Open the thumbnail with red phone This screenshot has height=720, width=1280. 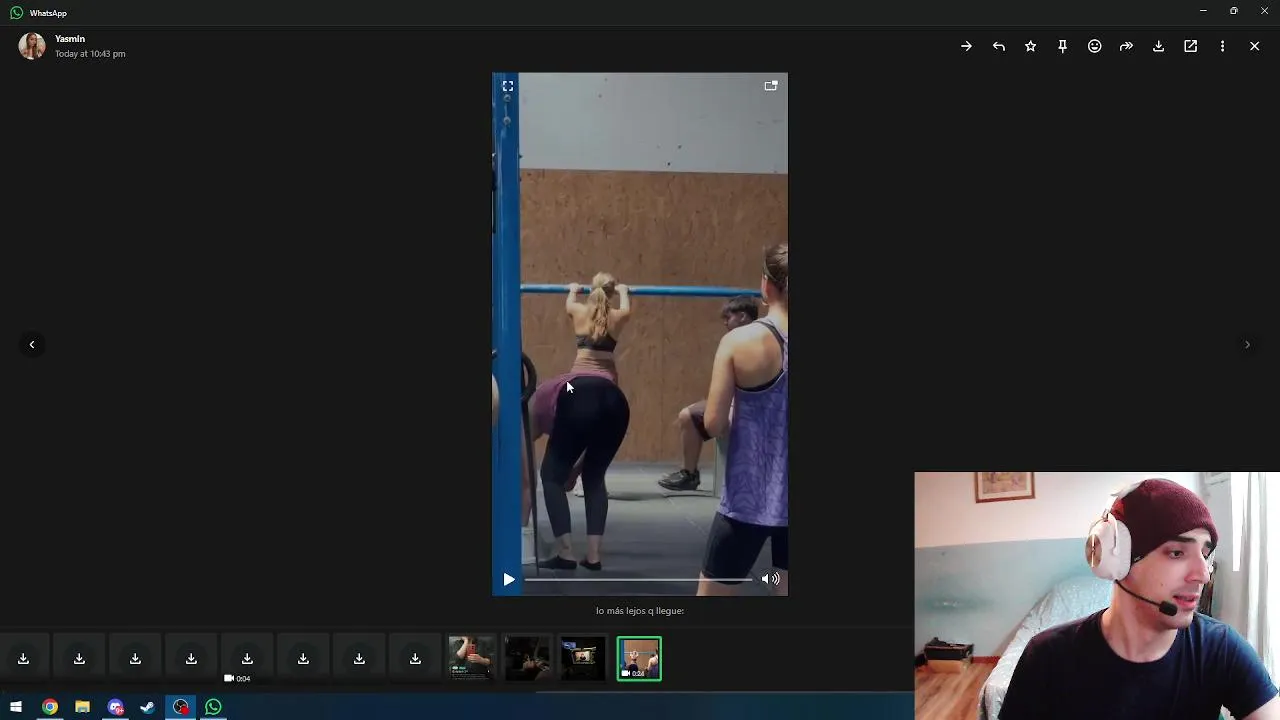(471, 659)
